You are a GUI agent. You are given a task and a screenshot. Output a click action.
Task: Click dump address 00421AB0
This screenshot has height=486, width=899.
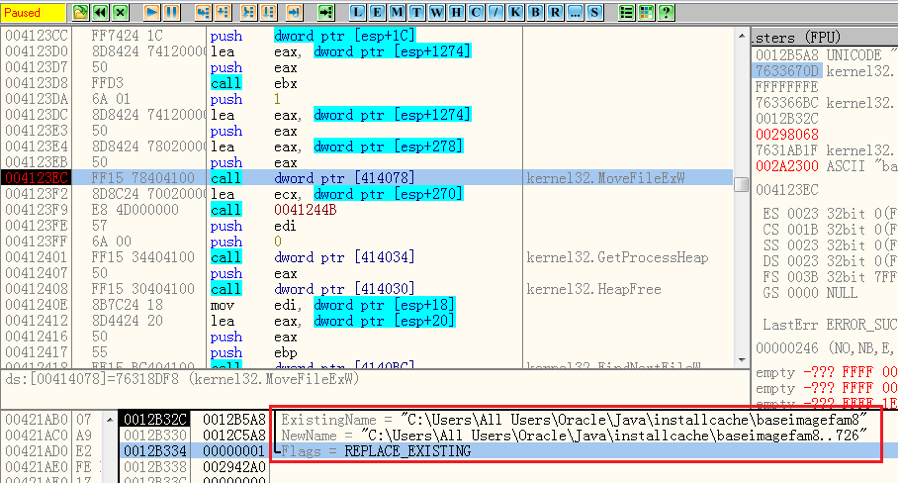[36, 420]
